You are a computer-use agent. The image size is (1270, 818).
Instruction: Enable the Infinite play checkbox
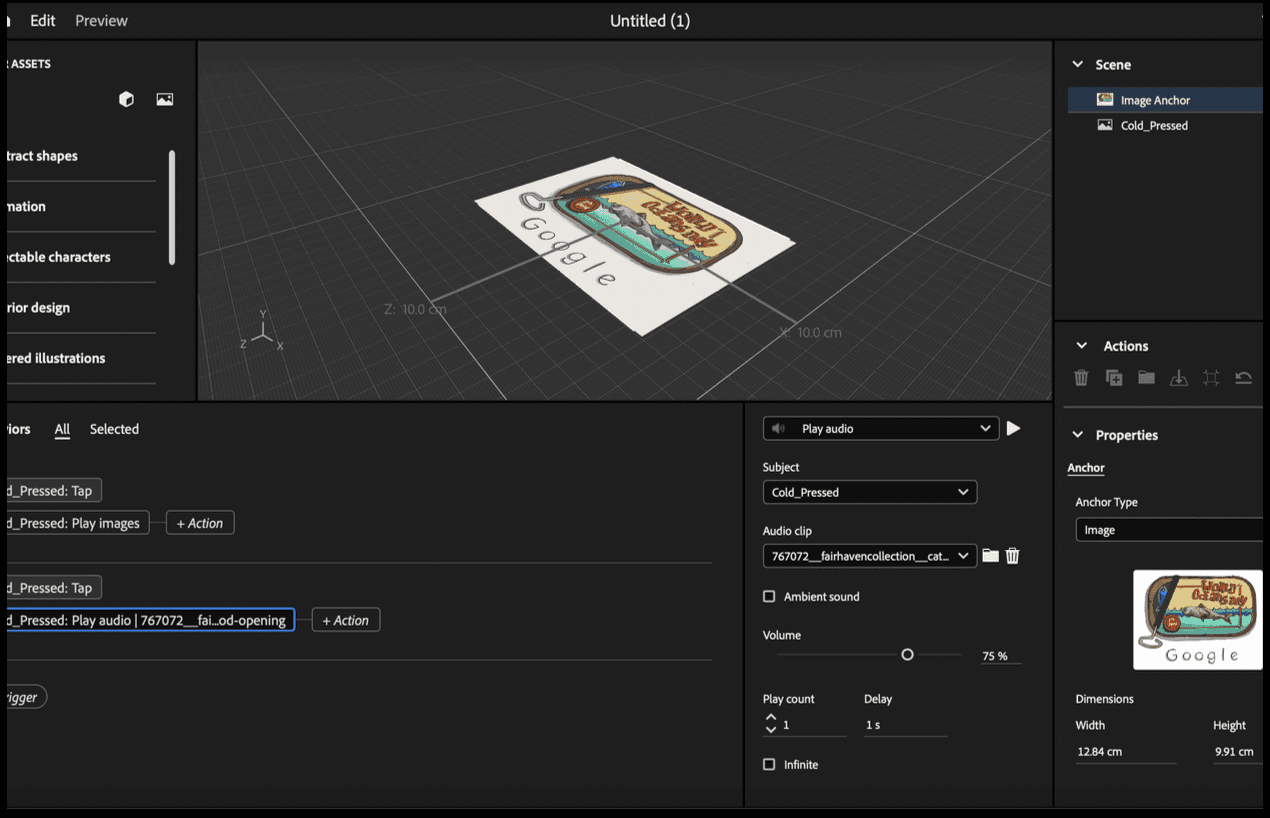pyautogui.click(x=769, y=764)
